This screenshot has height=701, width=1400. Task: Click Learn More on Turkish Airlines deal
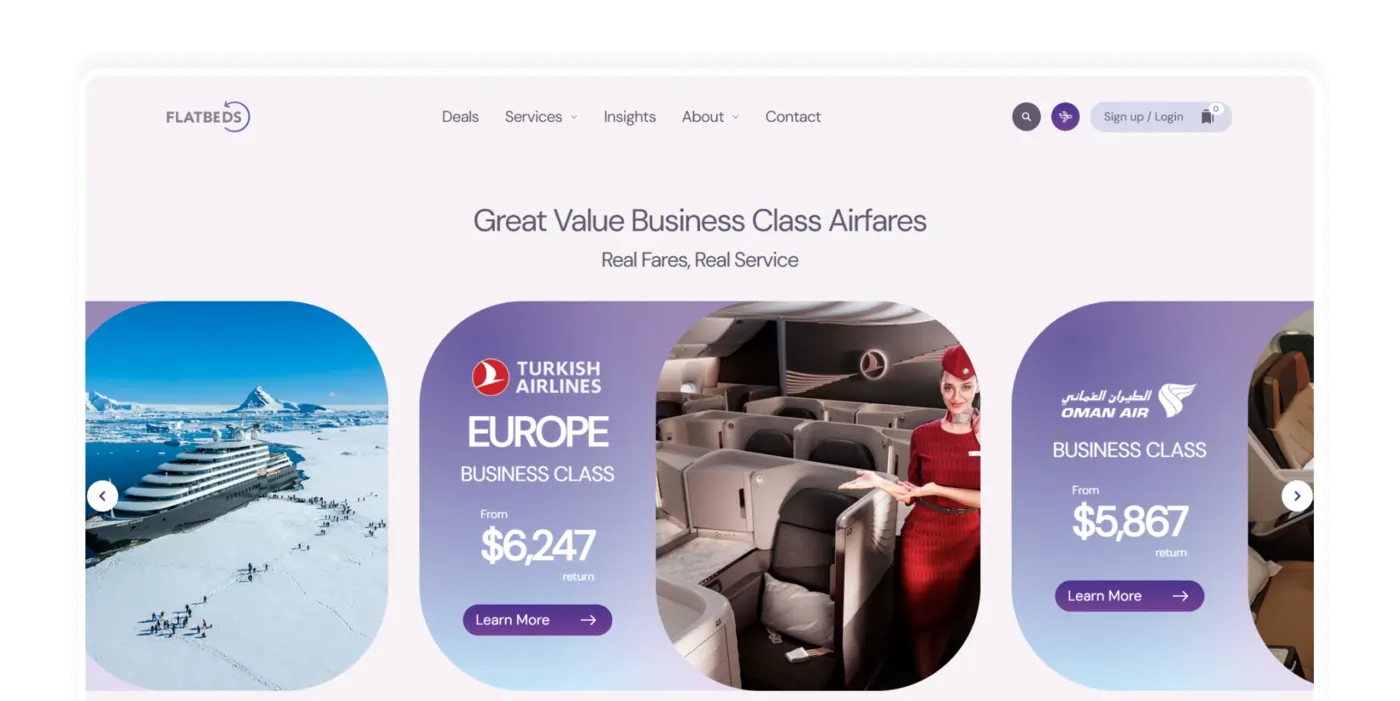(x=537, y=620)
